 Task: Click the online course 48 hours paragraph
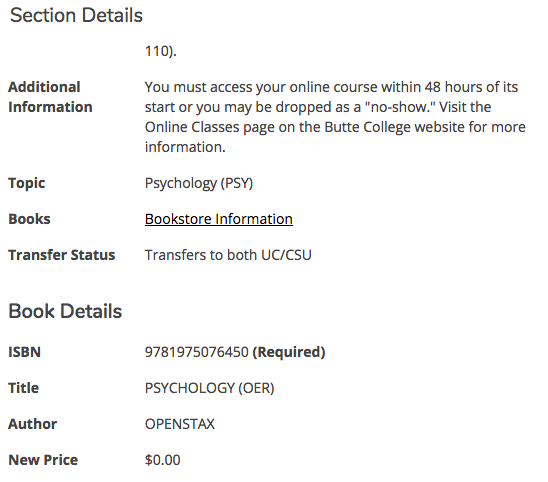tap(335, 117)
